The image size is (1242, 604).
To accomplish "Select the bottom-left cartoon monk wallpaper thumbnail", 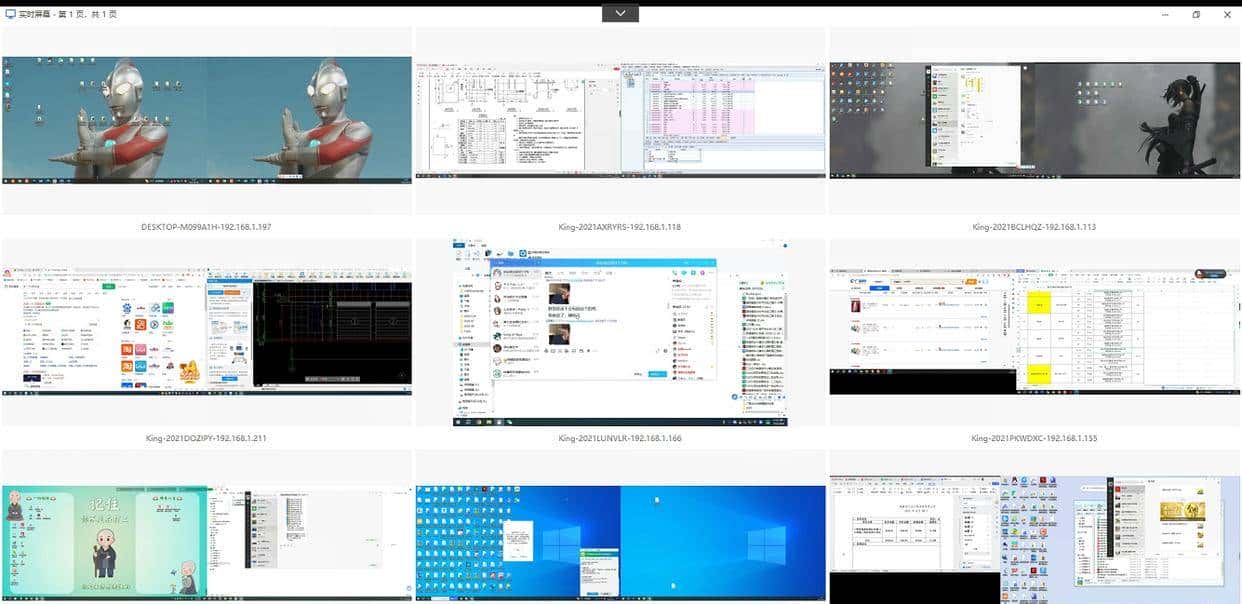I will pos(207,543).
